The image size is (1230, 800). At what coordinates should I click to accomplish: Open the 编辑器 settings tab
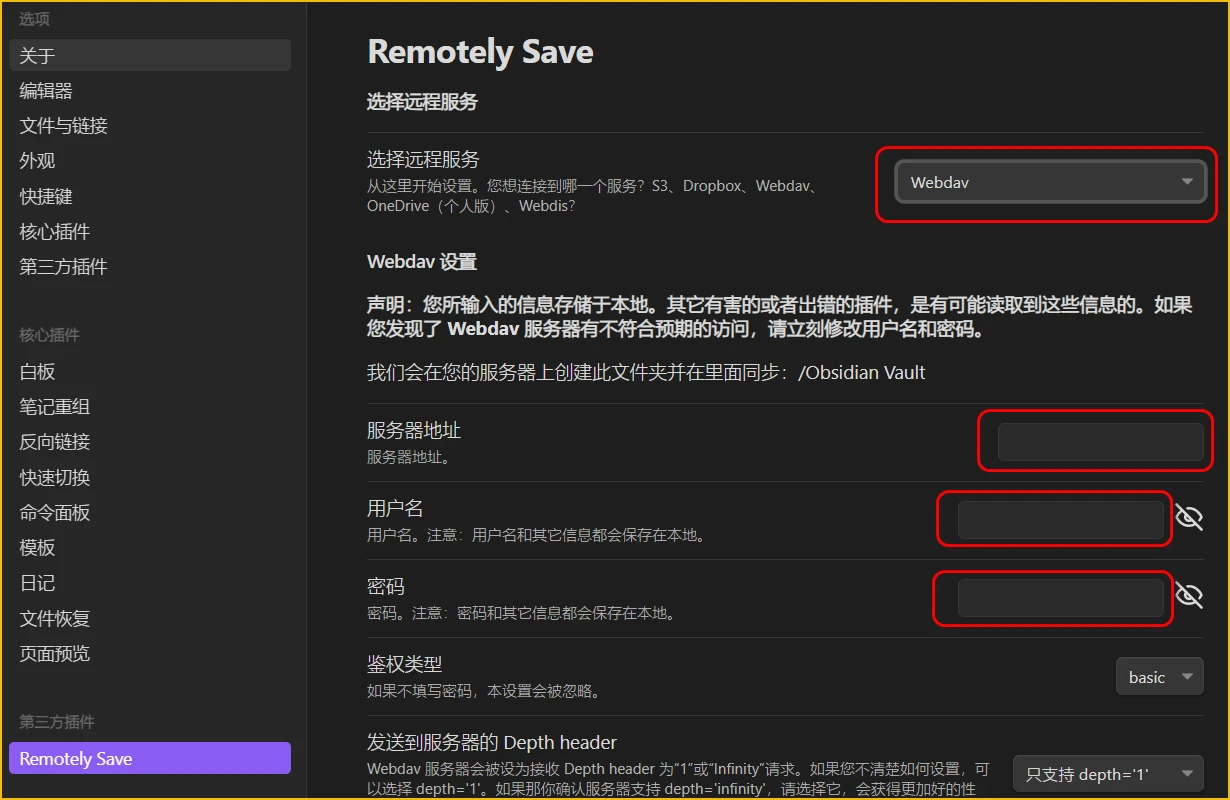pos(150,91)
